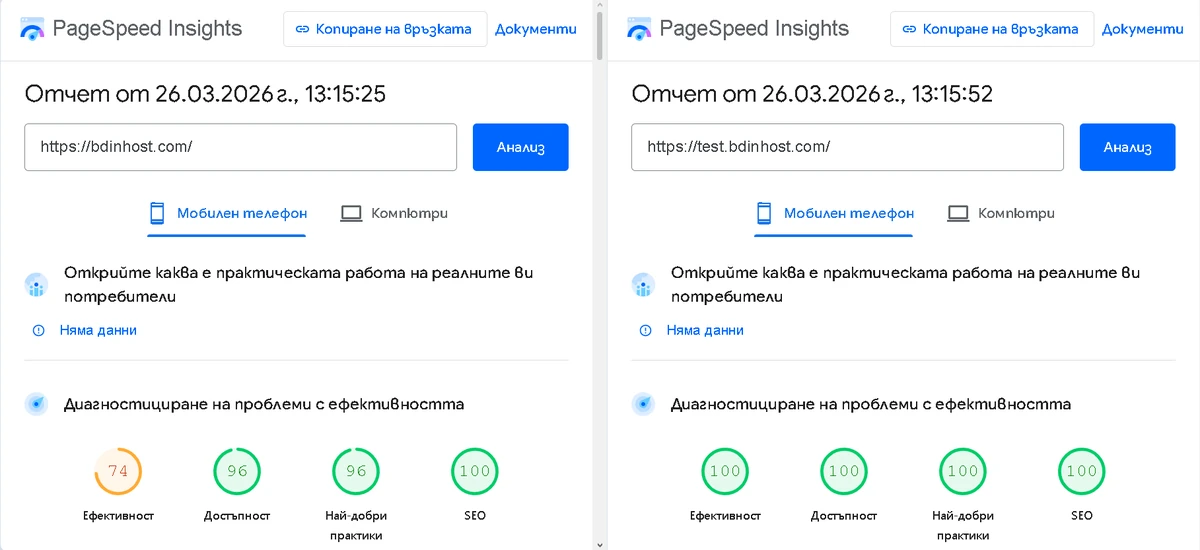Open Достъпност score 100 gauge in right window
Viewport: 1200px width, 550px height.
(x=844, y=472)
